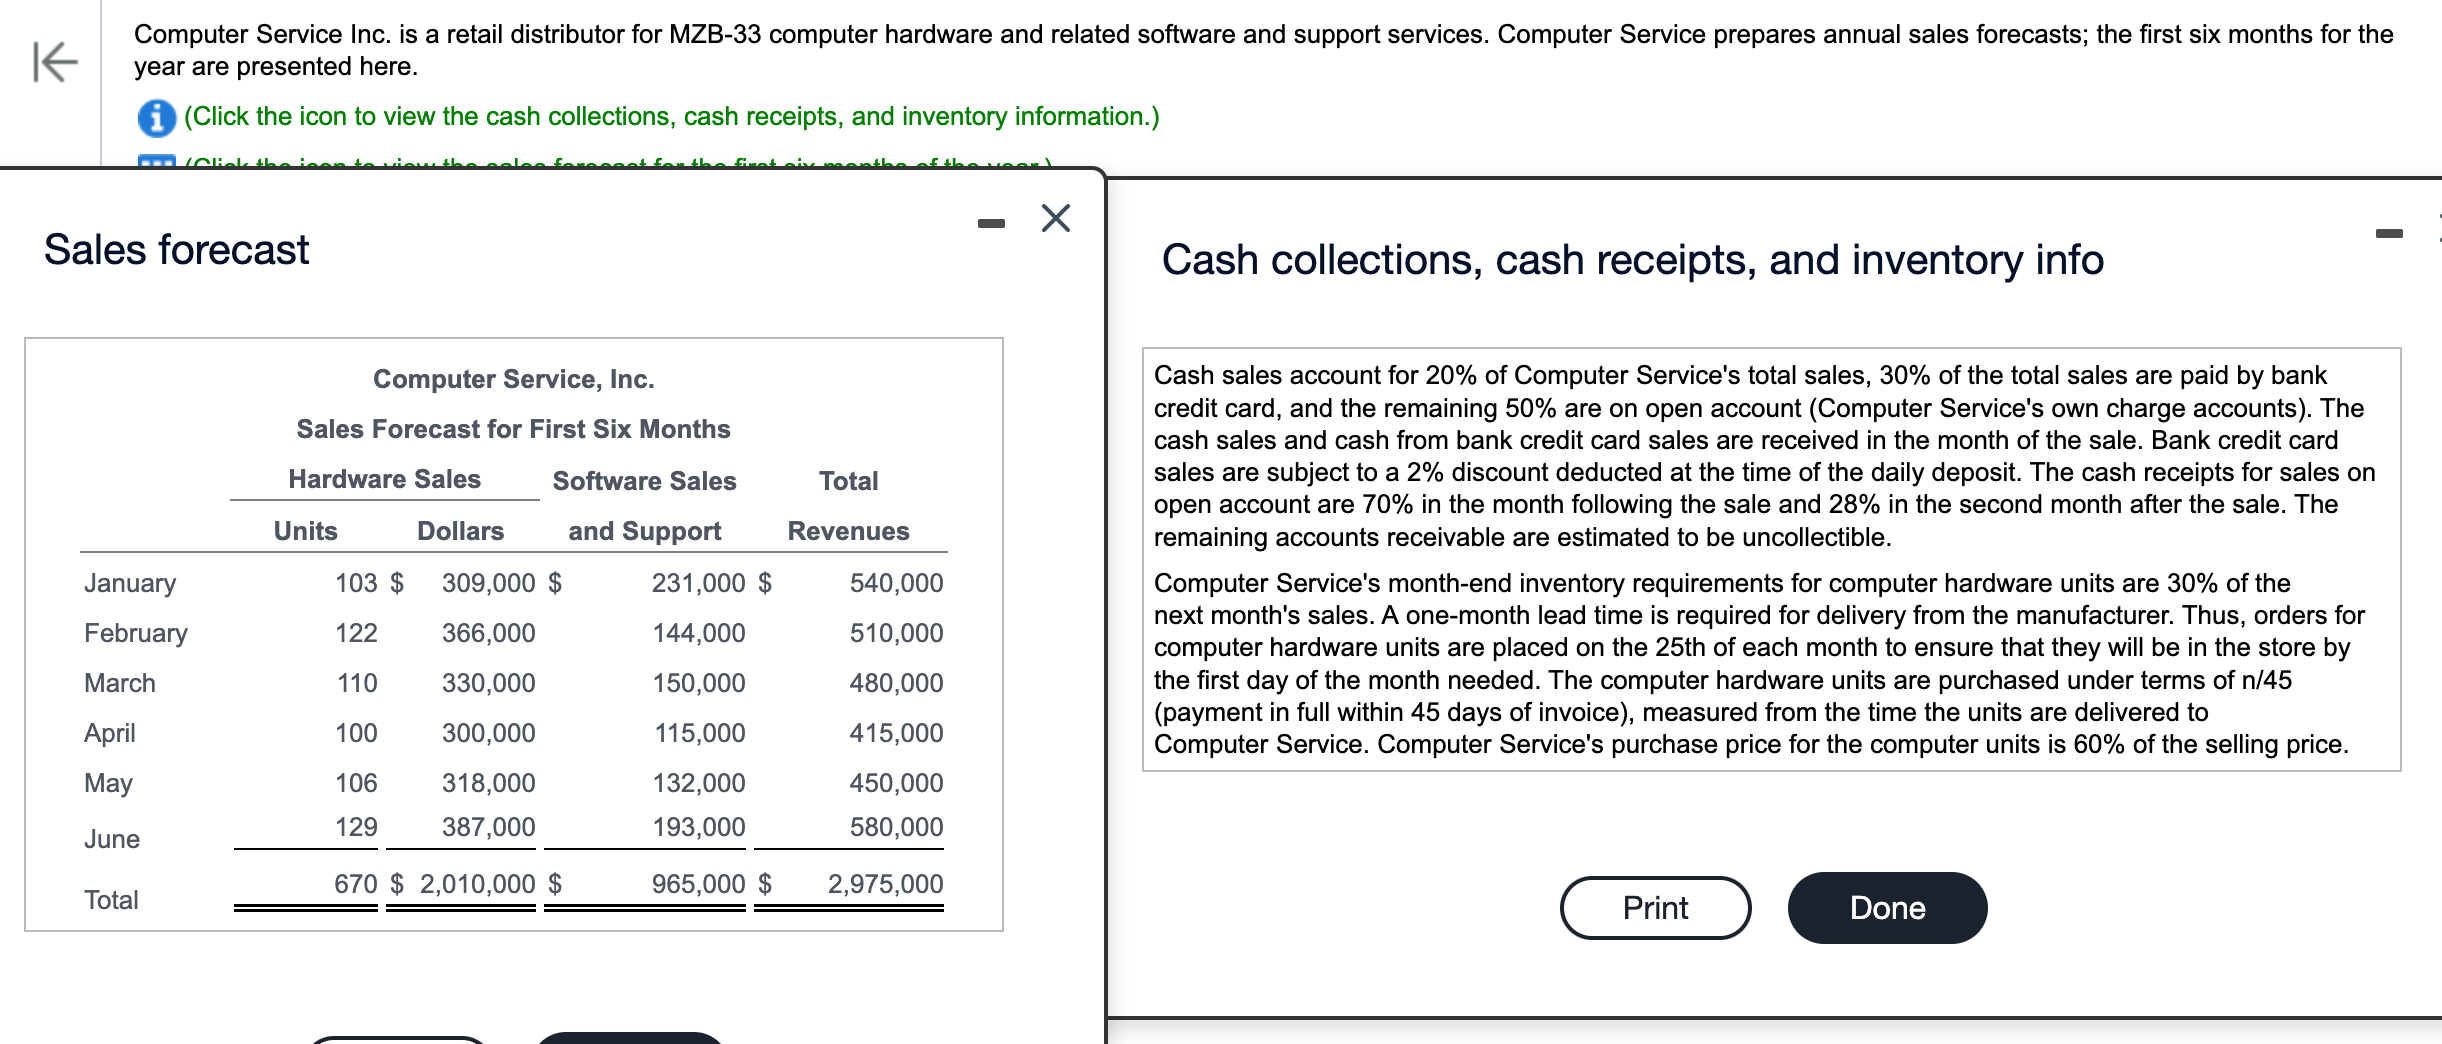The width and height of the screenshot is (2442, 1044).
Task: Click total hardware dollars 2,010,000
Action: (478, 884)
